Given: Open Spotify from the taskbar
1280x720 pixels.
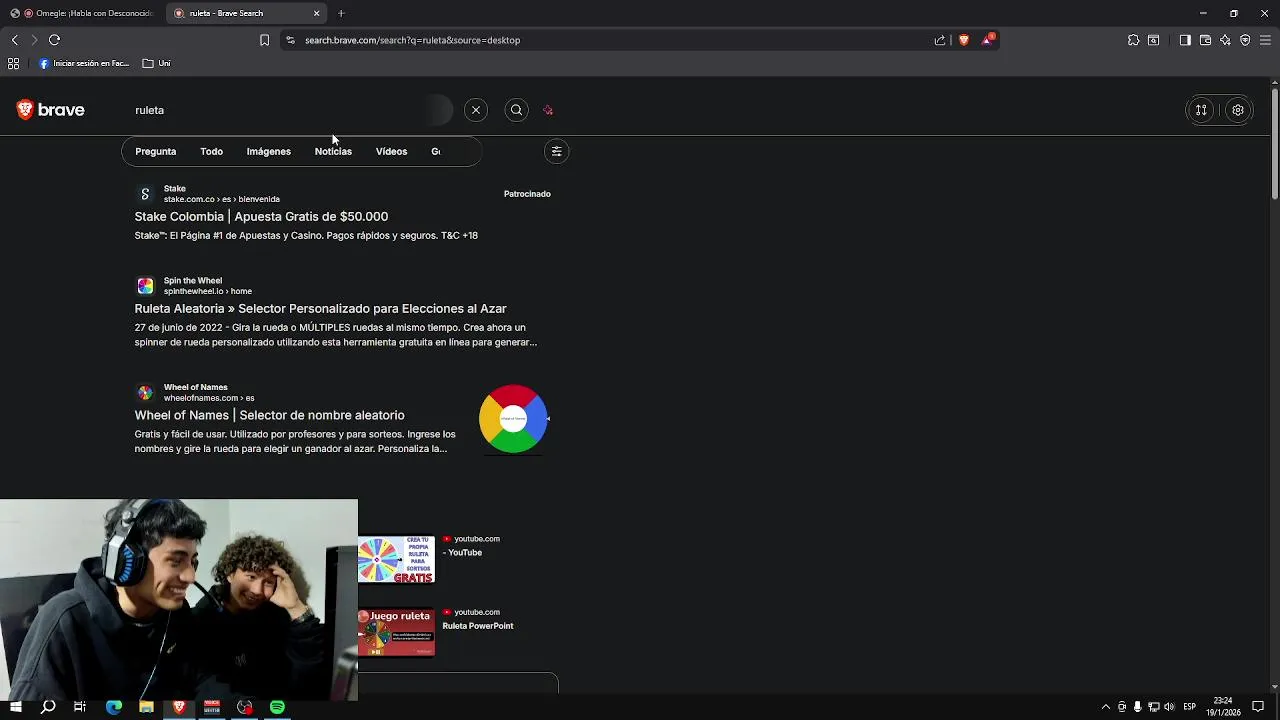Looking at the screenshot, I should [277, 707].
